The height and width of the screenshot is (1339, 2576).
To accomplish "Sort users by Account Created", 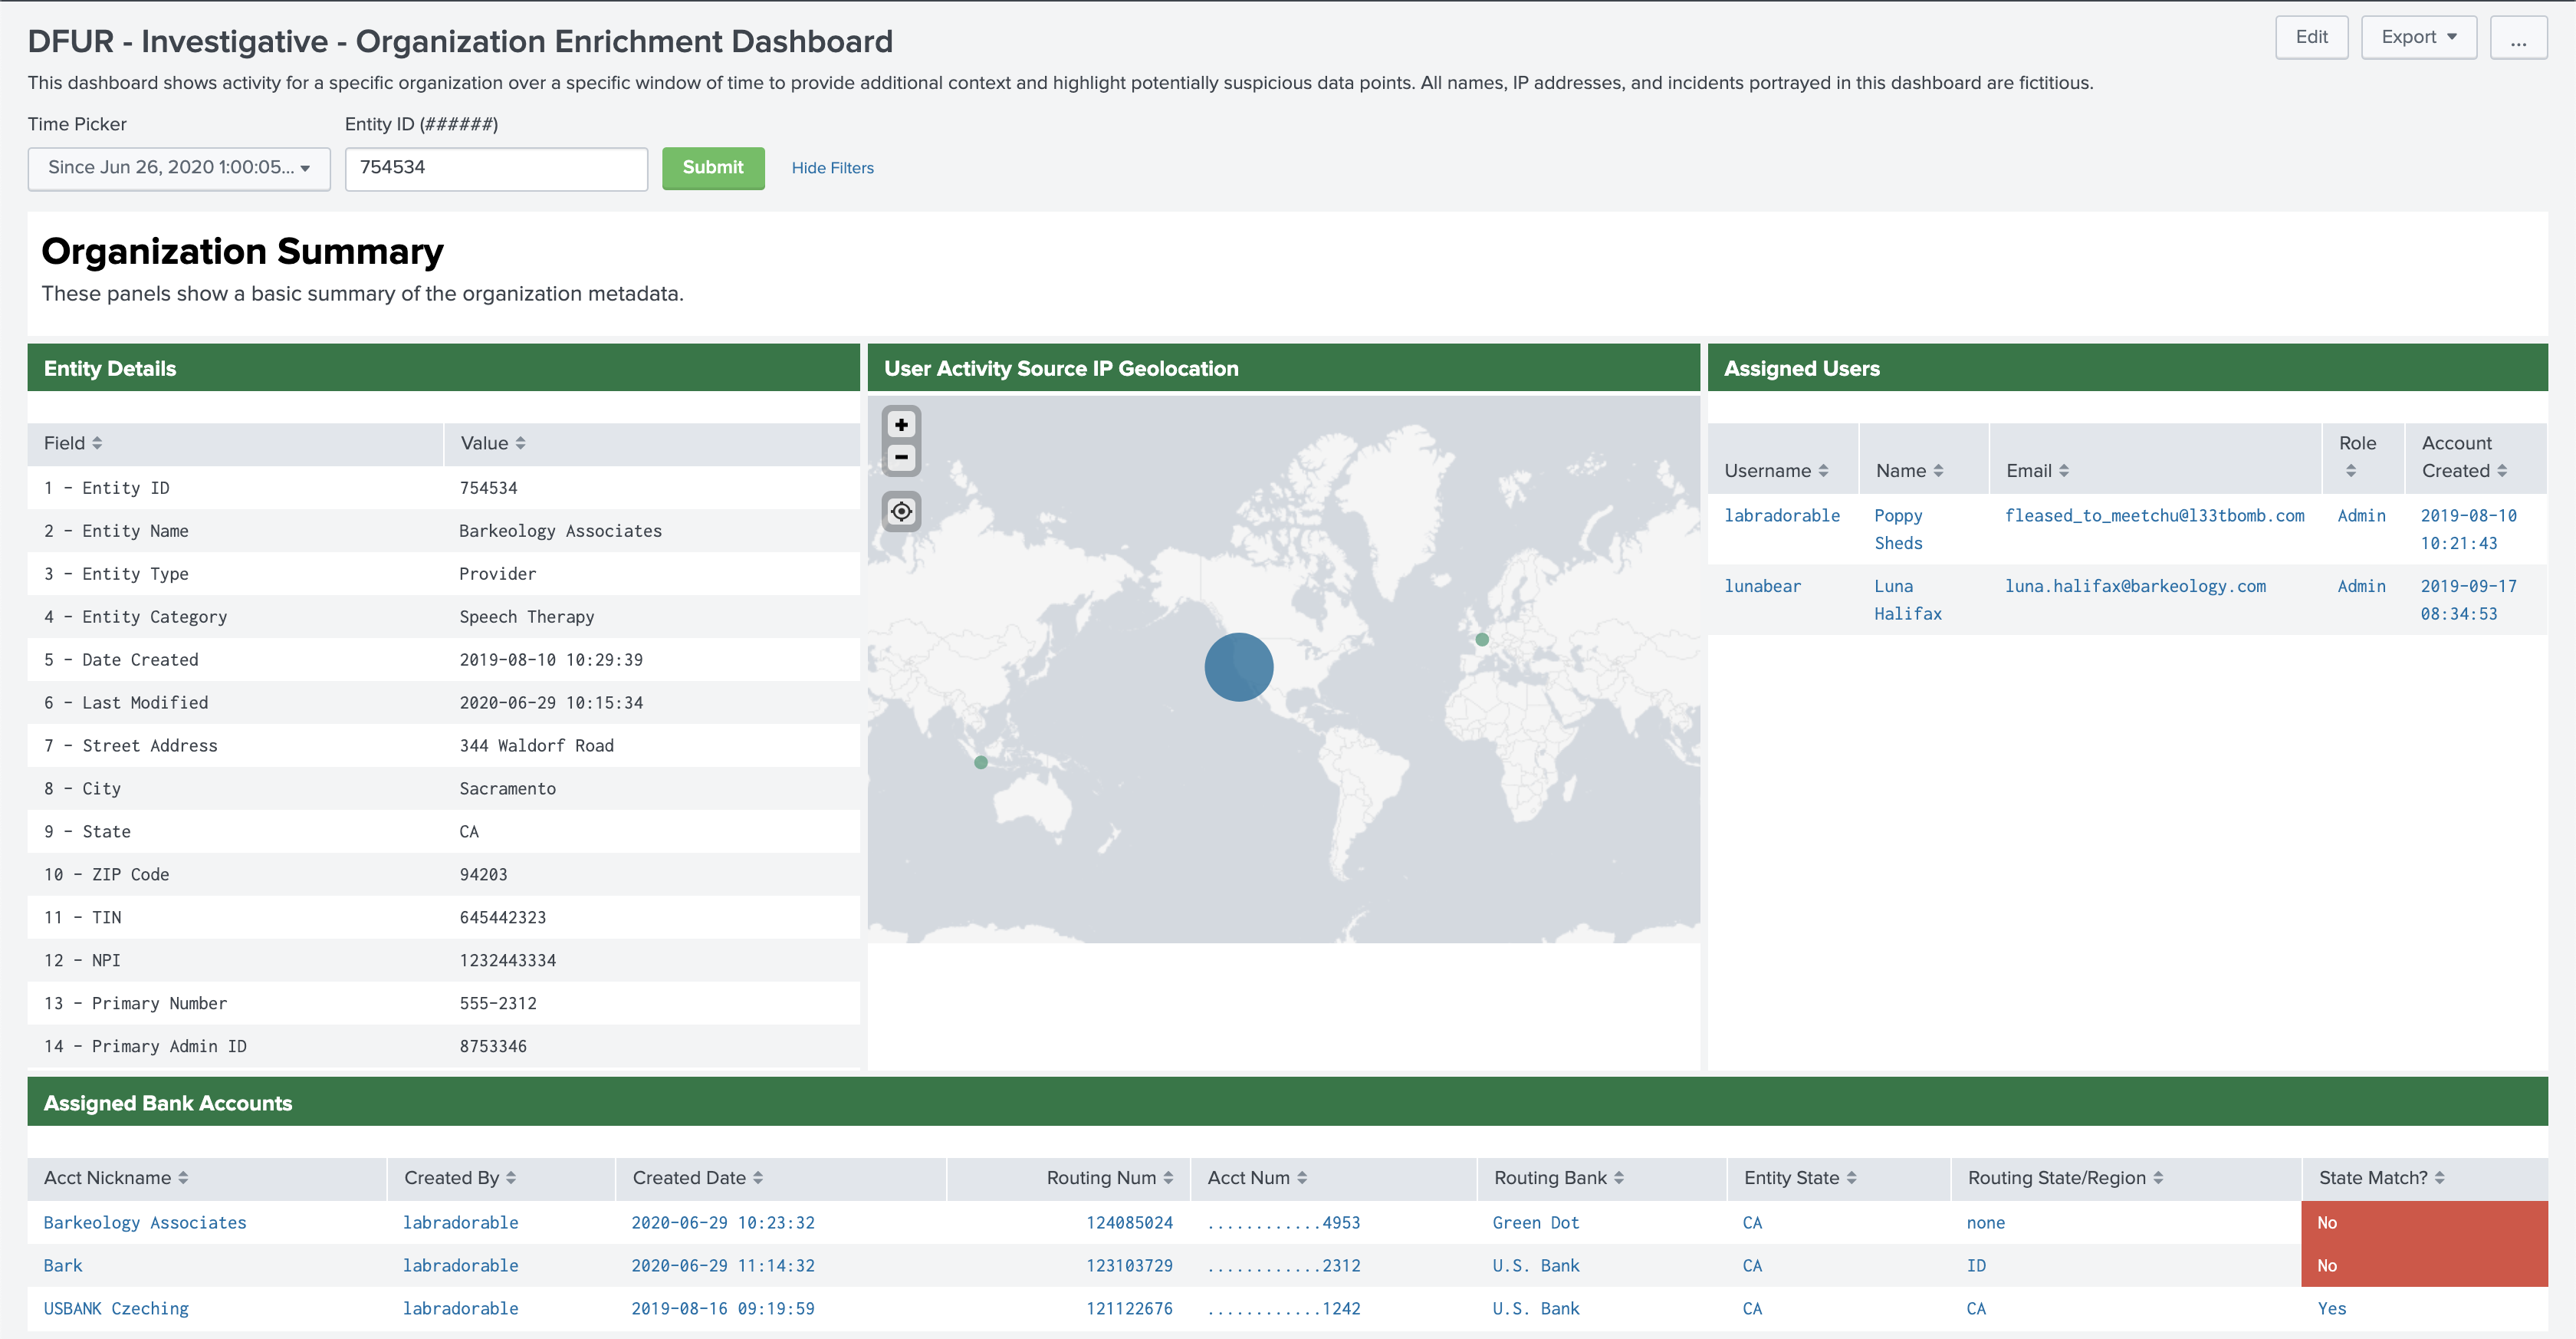I will [2464, 456].
